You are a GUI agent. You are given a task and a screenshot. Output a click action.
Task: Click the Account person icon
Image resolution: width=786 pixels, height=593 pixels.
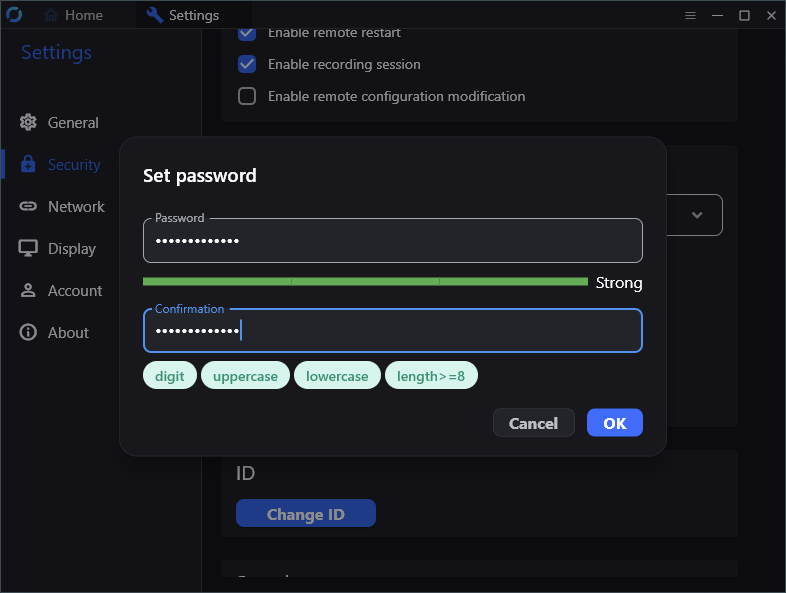click(28, 291)
